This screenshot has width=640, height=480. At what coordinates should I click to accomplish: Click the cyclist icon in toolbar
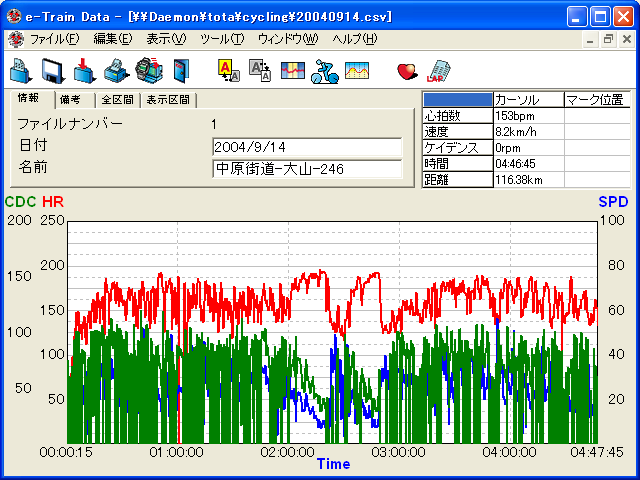click(x=324, y=70)
